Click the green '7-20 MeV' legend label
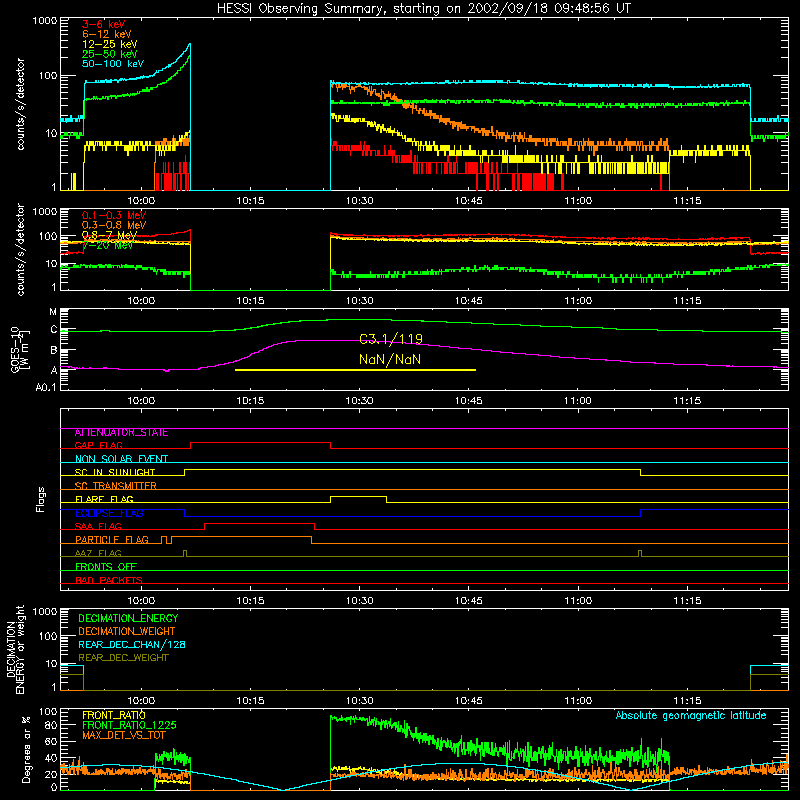The image size is (800, 800). point(107,245)
